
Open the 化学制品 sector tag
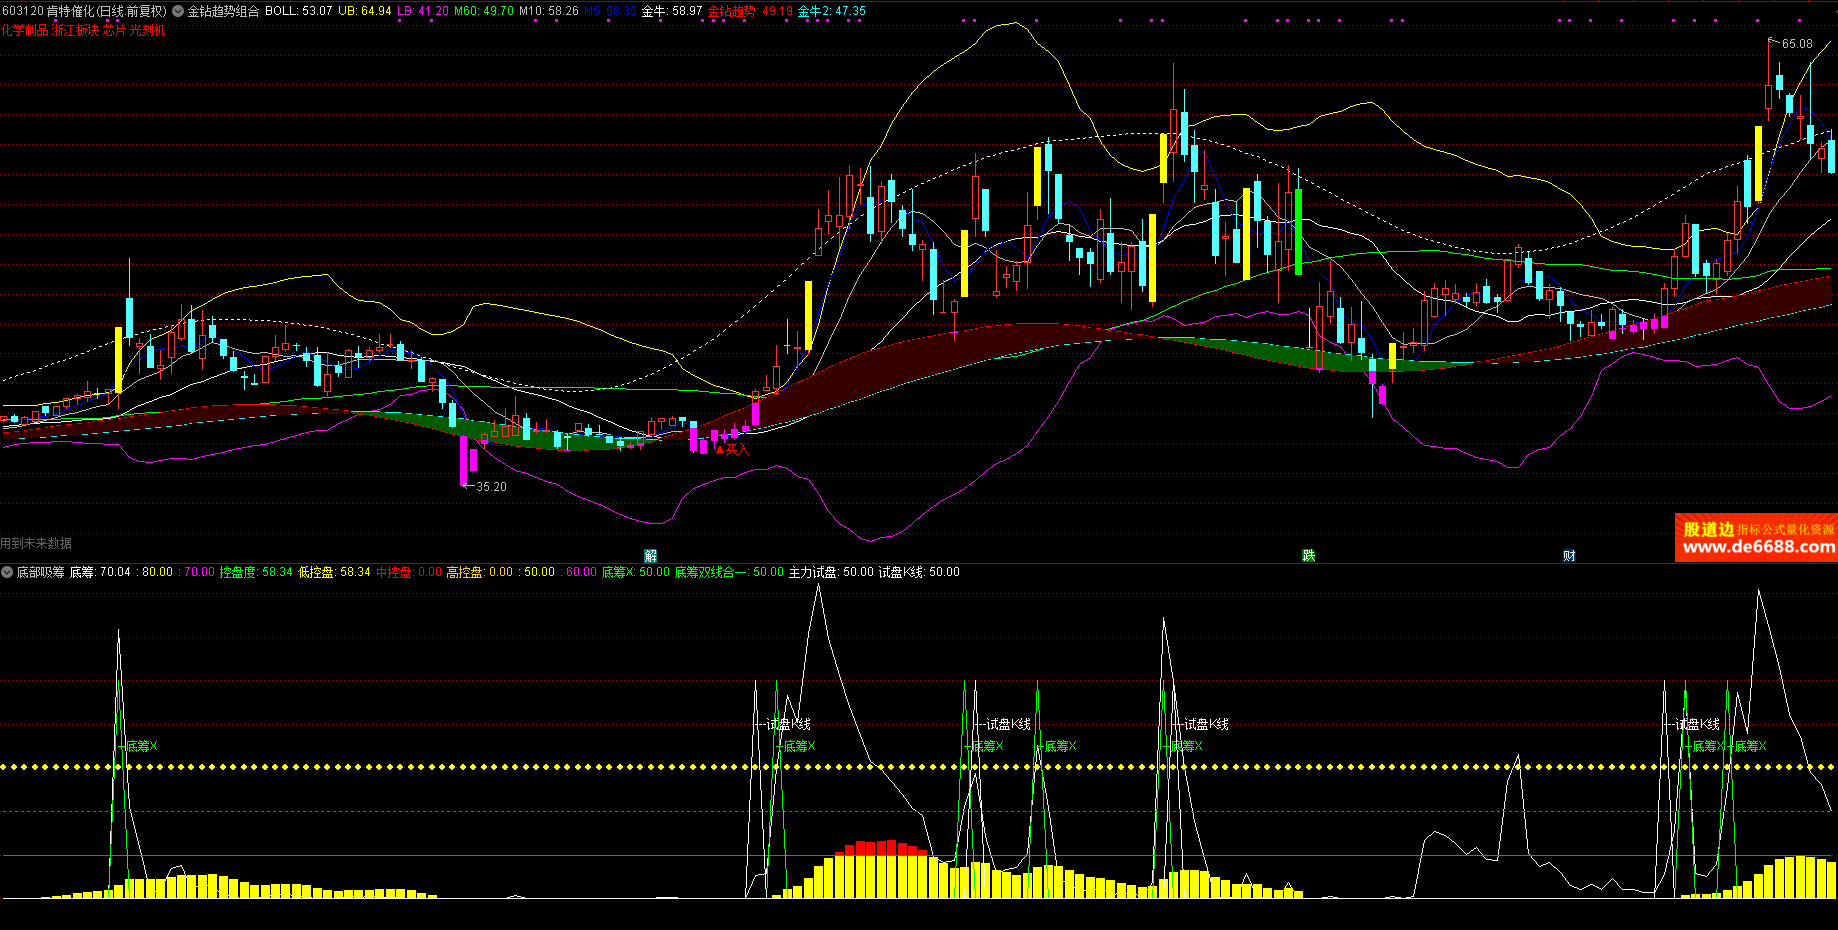[25, 30]
